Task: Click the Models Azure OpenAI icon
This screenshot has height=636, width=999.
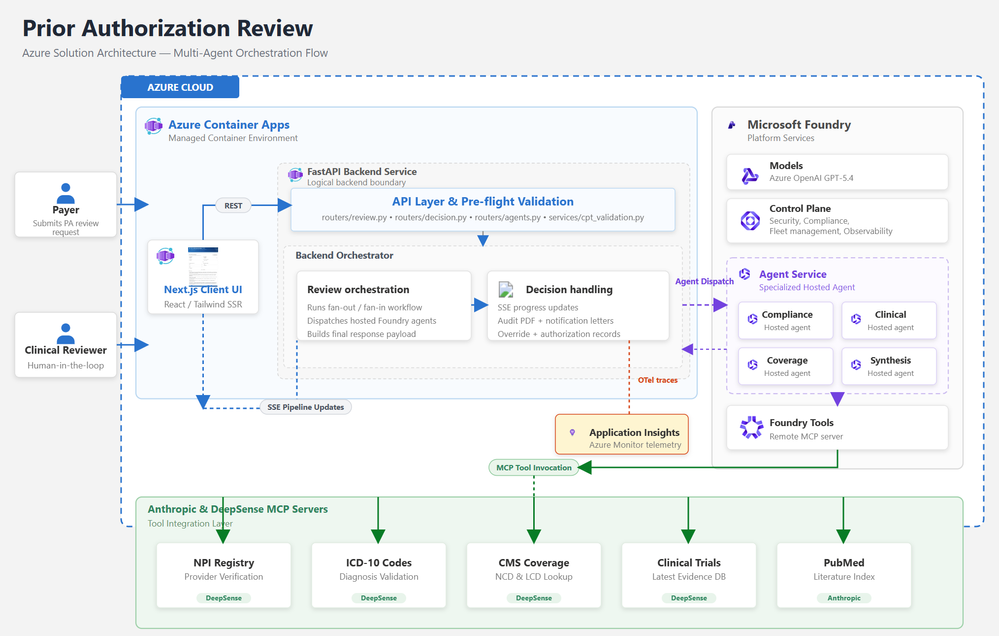Action: 750,175
